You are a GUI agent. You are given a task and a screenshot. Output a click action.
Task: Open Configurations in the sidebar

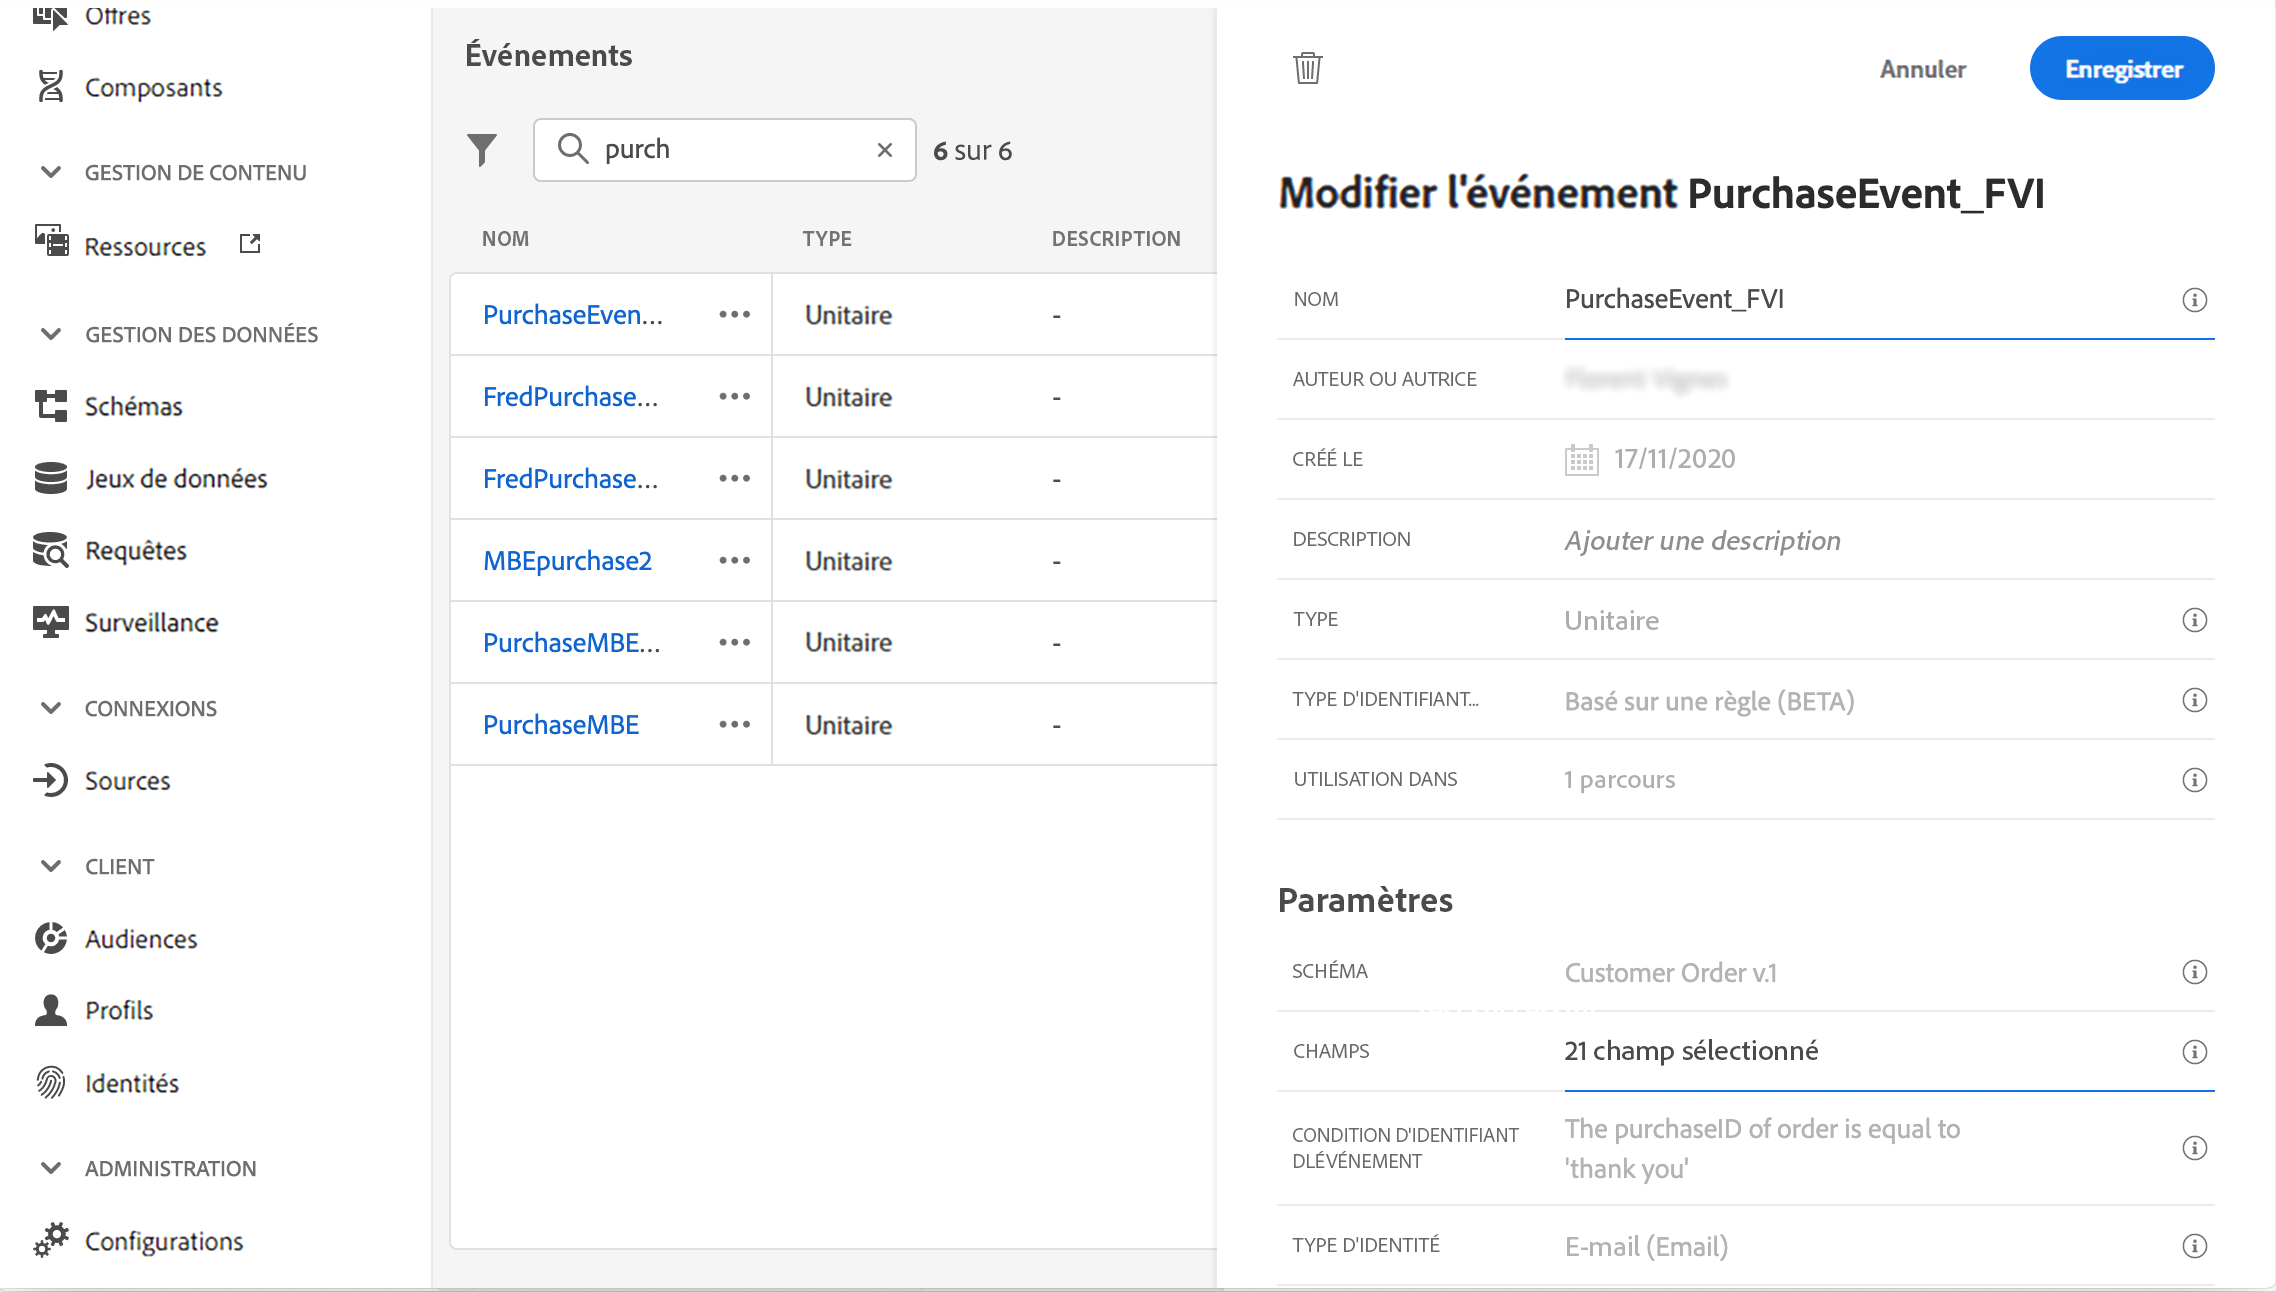click(x=163, y=1241)
